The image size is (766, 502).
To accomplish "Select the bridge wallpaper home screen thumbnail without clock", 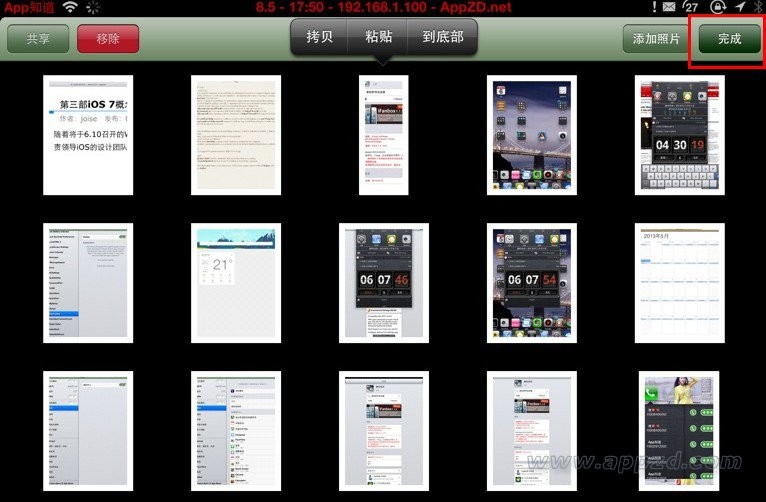I will [532, 135].
